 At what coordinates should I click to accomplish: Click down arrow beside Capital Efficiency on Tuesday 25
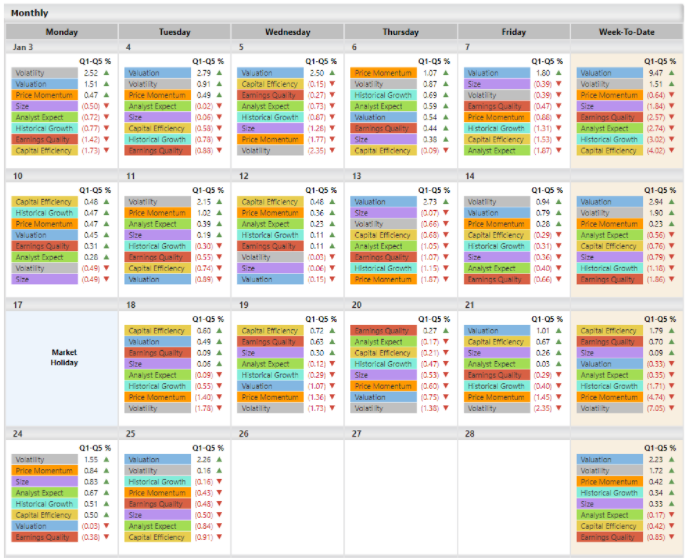coord(220,537)
